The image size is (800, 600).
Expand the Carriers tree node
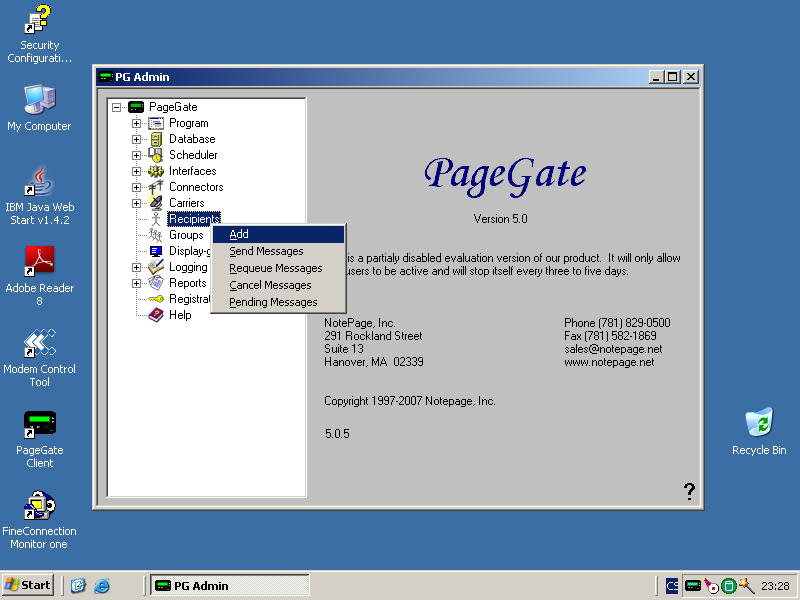[x=136, y=203]
